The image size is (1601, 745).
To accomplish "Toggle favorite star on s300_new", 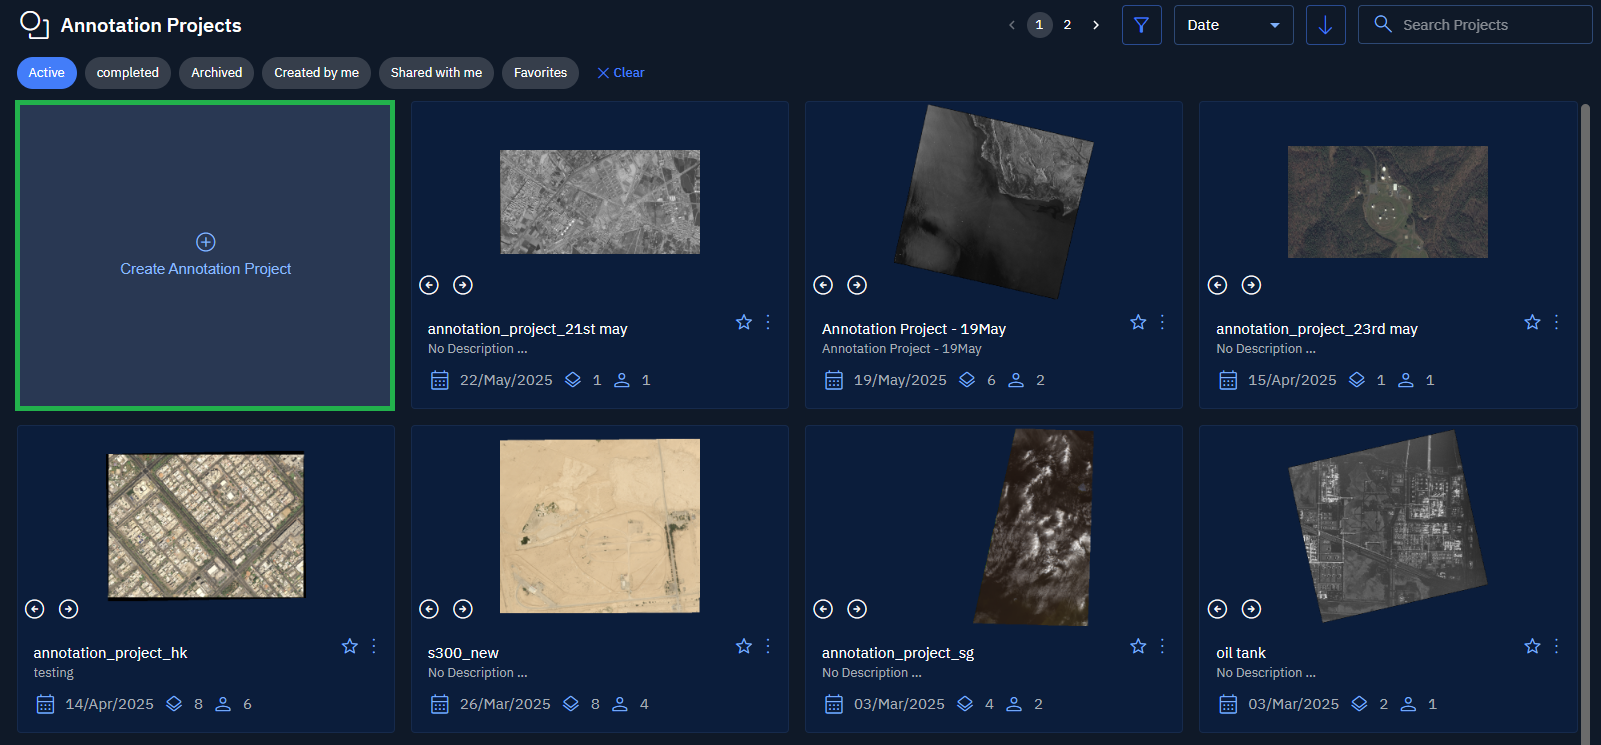I will (744, 646).
